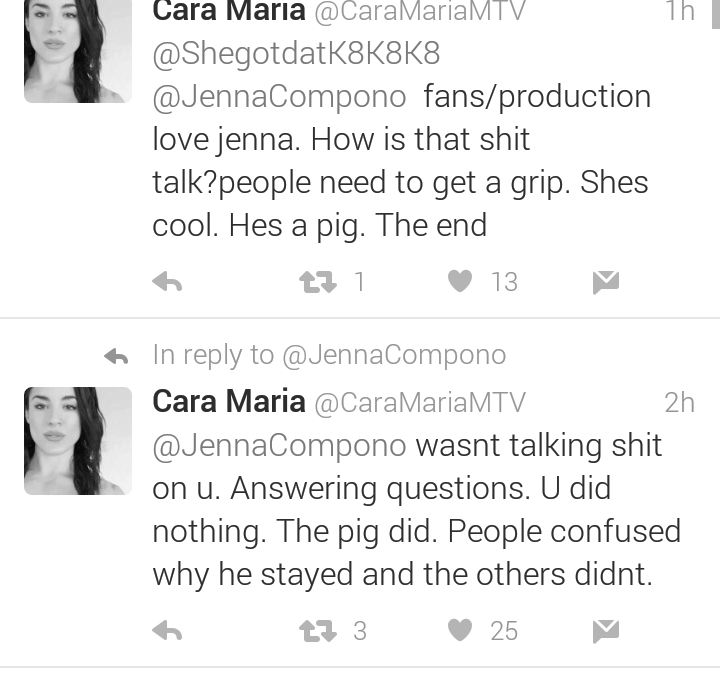Open Cara Maria's avatar on second tweet
720x679 pixels.
click(78, 441)
